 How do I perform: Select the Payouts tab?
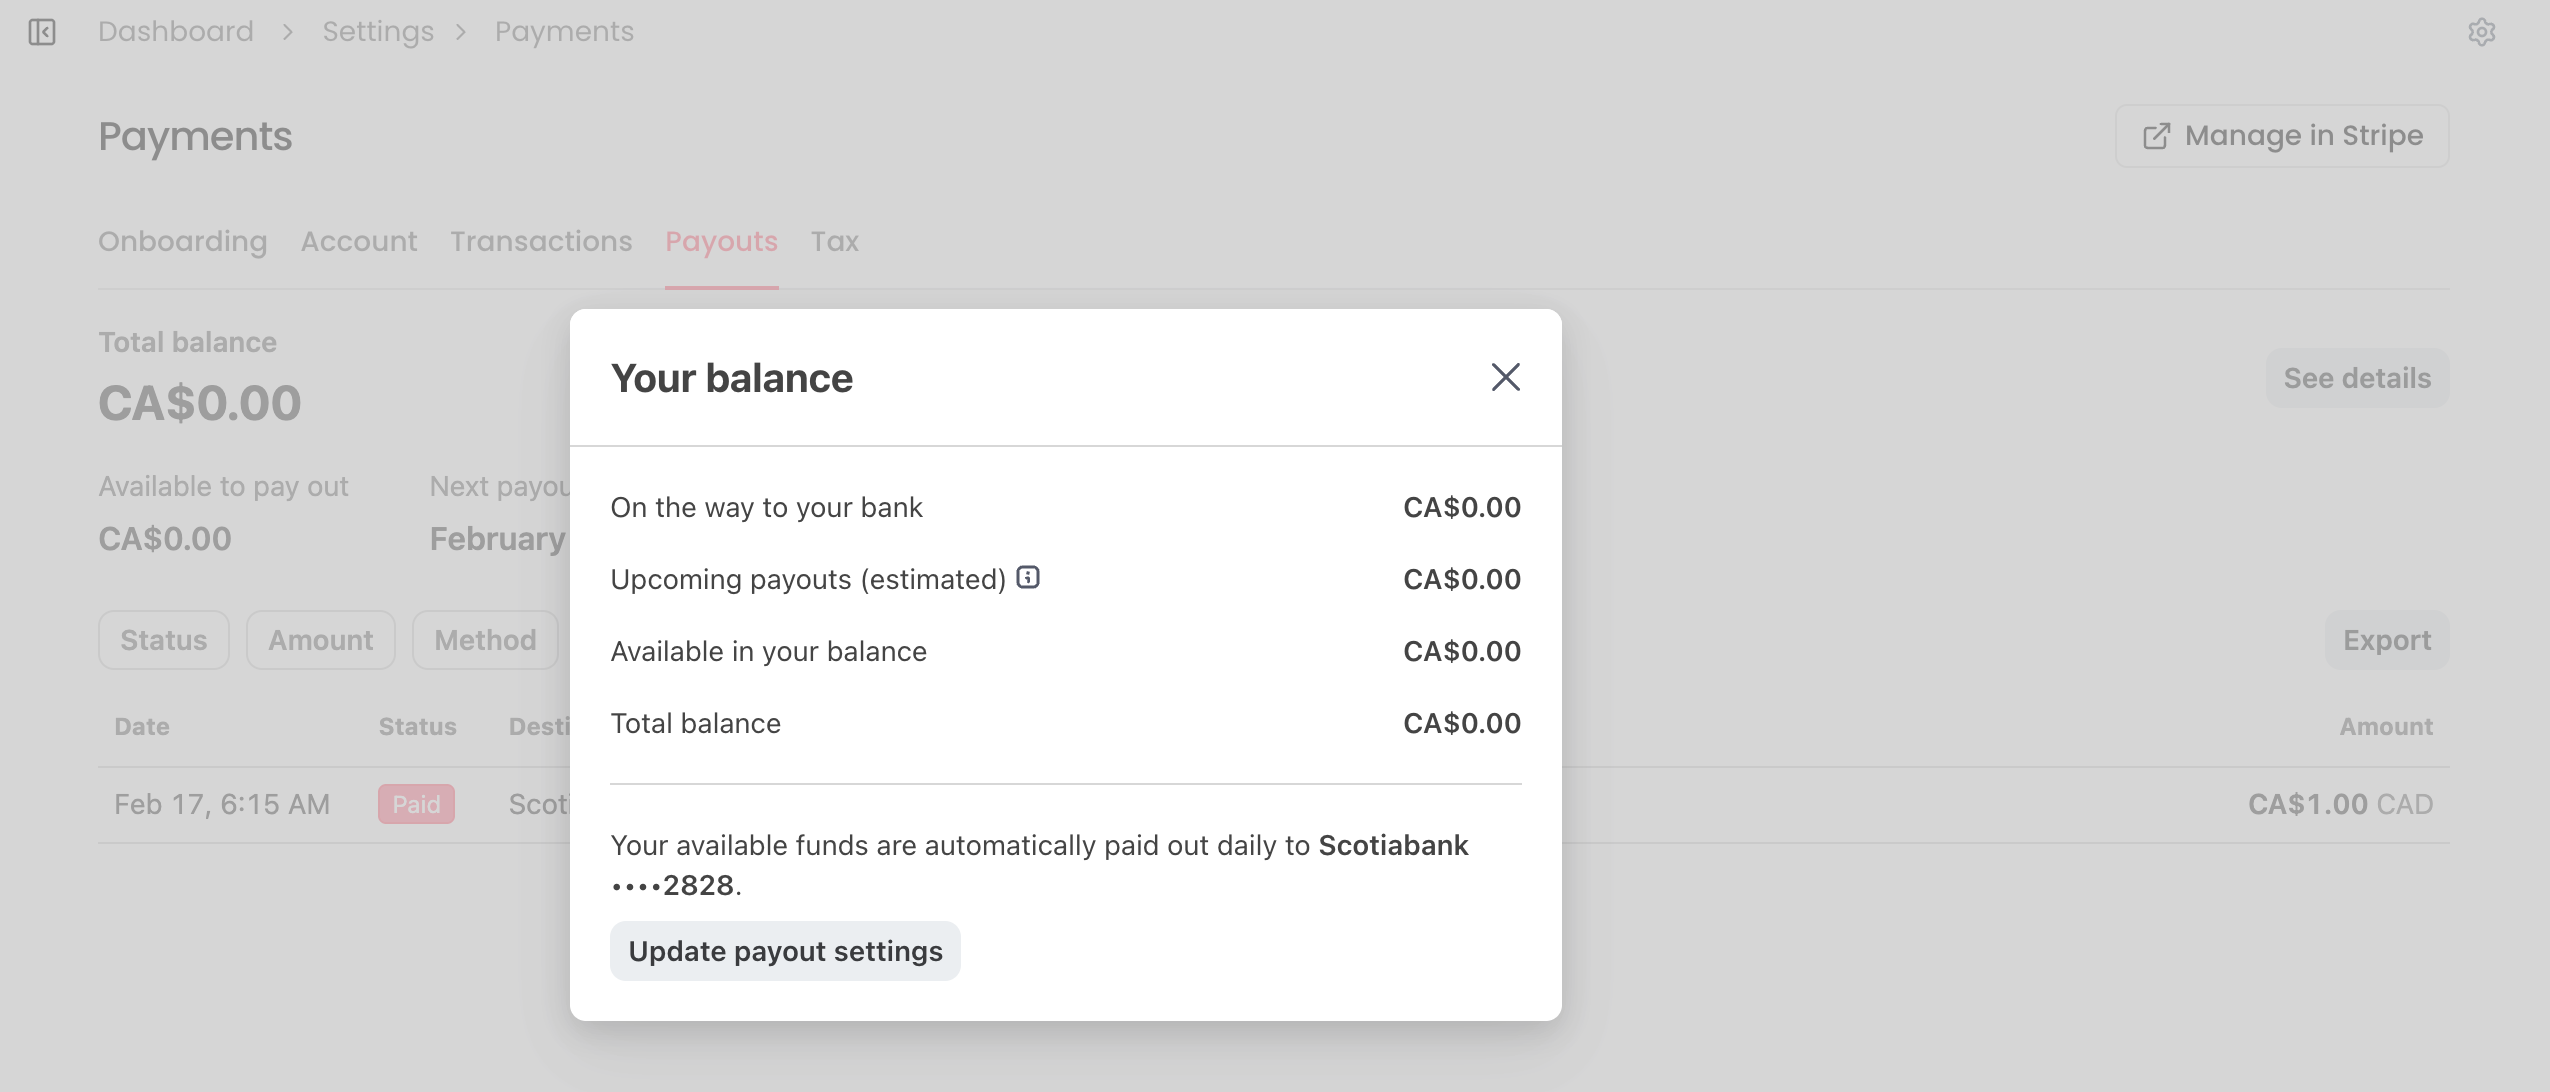(x=721, y=242)
